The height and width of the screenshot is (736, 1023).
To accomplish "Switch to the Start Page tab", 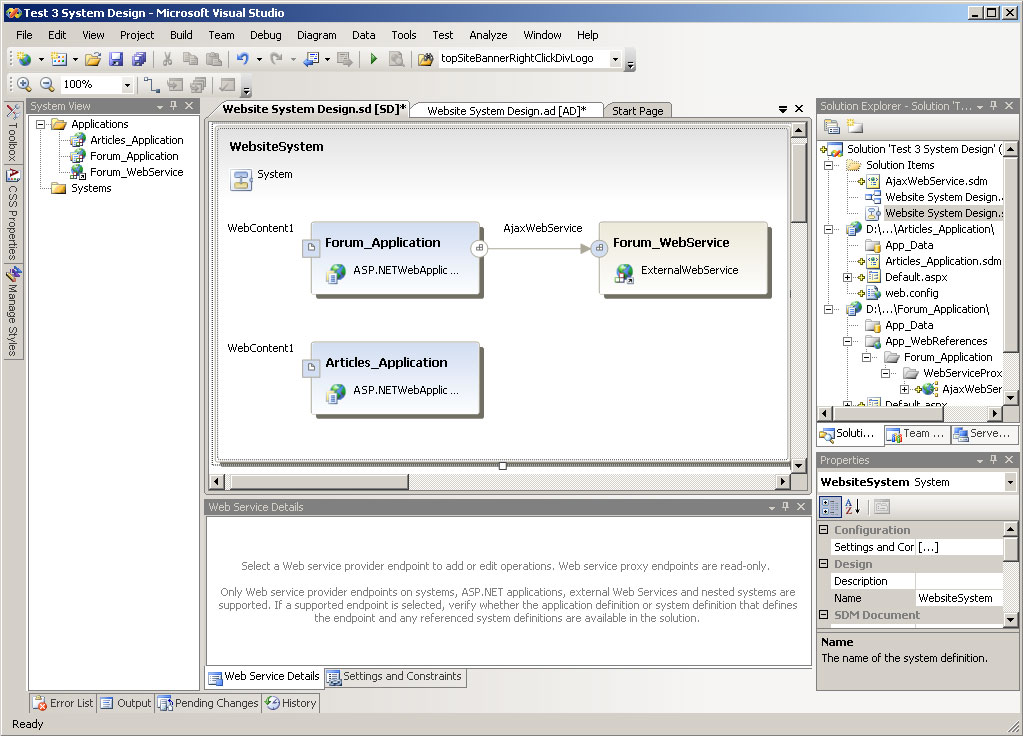I will tap(638, 111).
